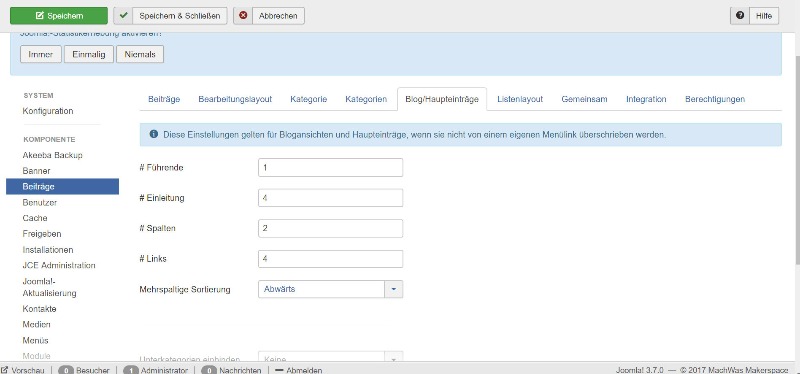This screenshot has height=374, width=800.
Task: Click the Speichern & Schließen button
Action: click(x=170, y=16)
